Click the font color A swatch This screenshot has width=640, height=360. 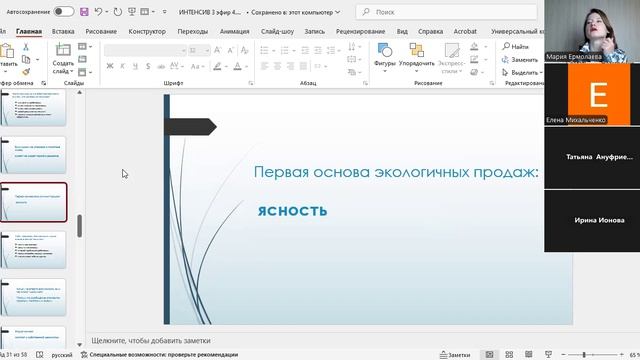point(238,66)
